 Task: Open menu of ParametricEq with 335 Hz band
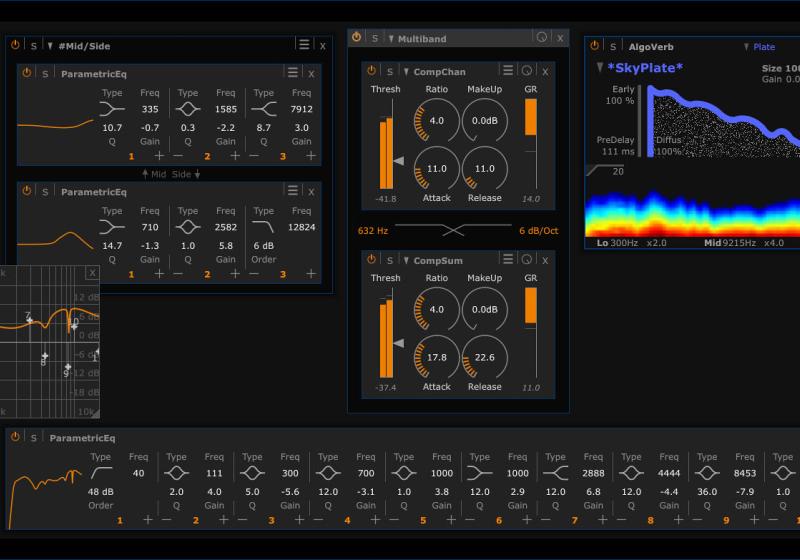click(x=293, y=72)
